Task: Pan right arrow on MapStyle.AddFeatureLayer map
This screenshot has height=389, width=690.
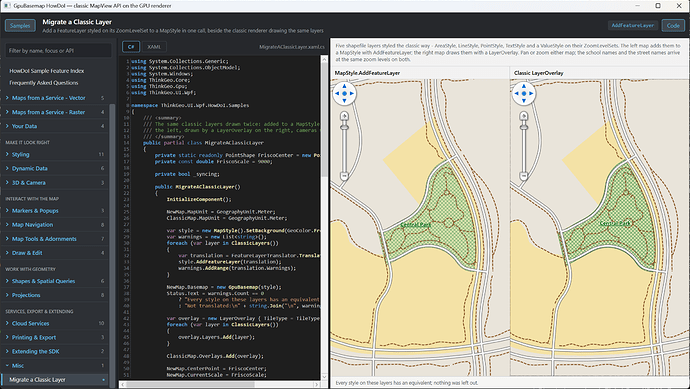Action: point(352,93)
